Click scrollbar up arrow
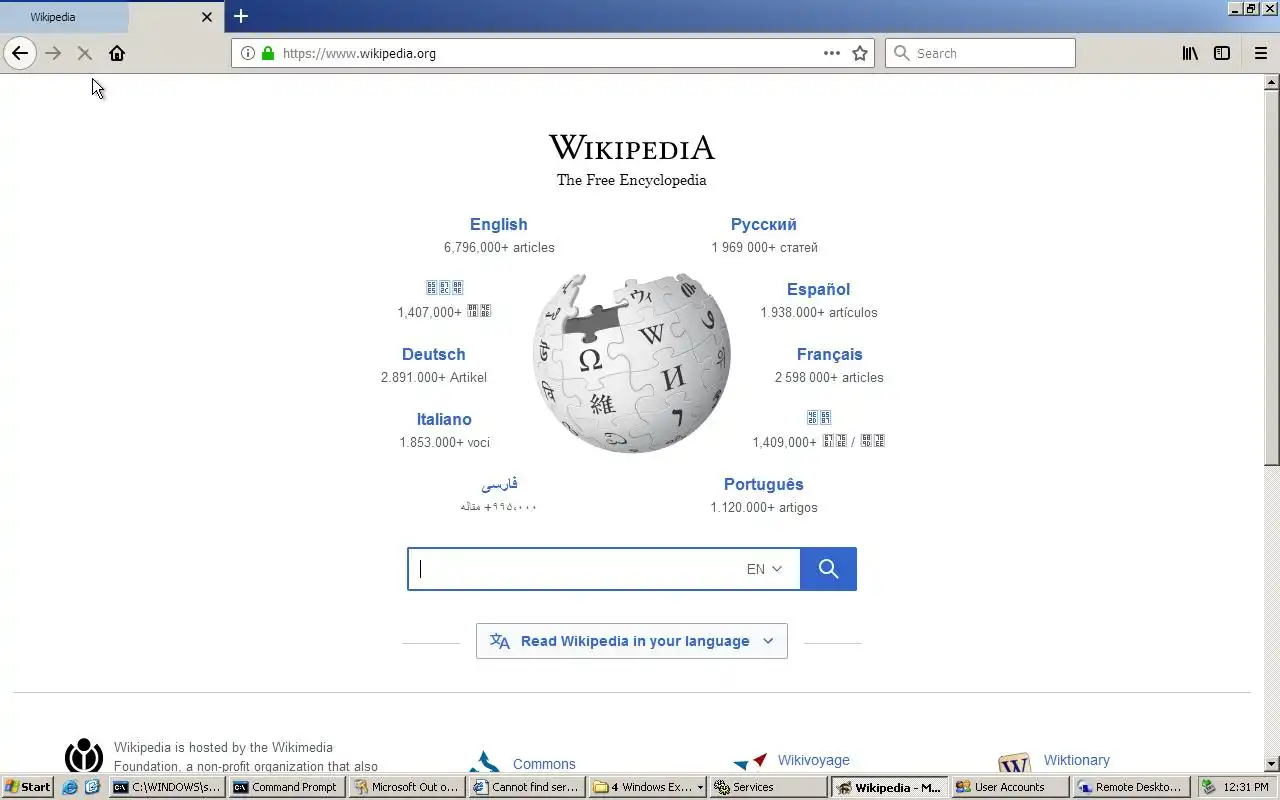 [x=1271, y=82]
